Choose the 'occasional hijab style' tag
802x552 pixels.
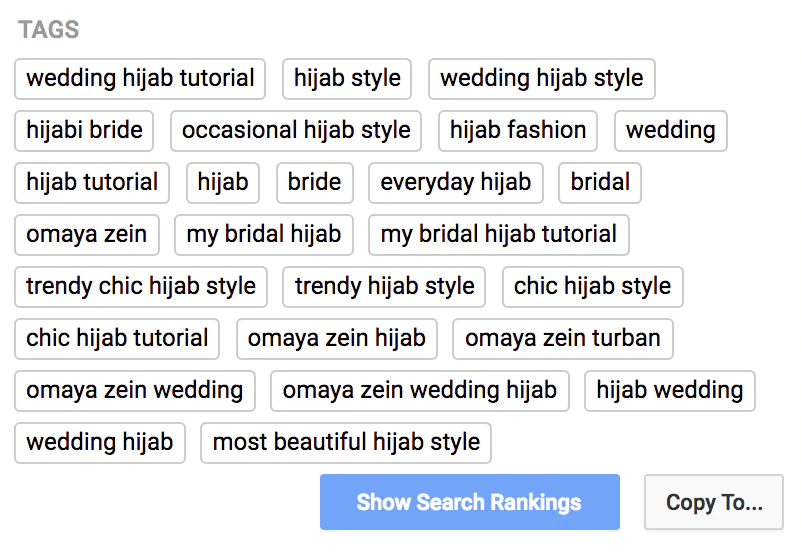(x=296, y=131)
